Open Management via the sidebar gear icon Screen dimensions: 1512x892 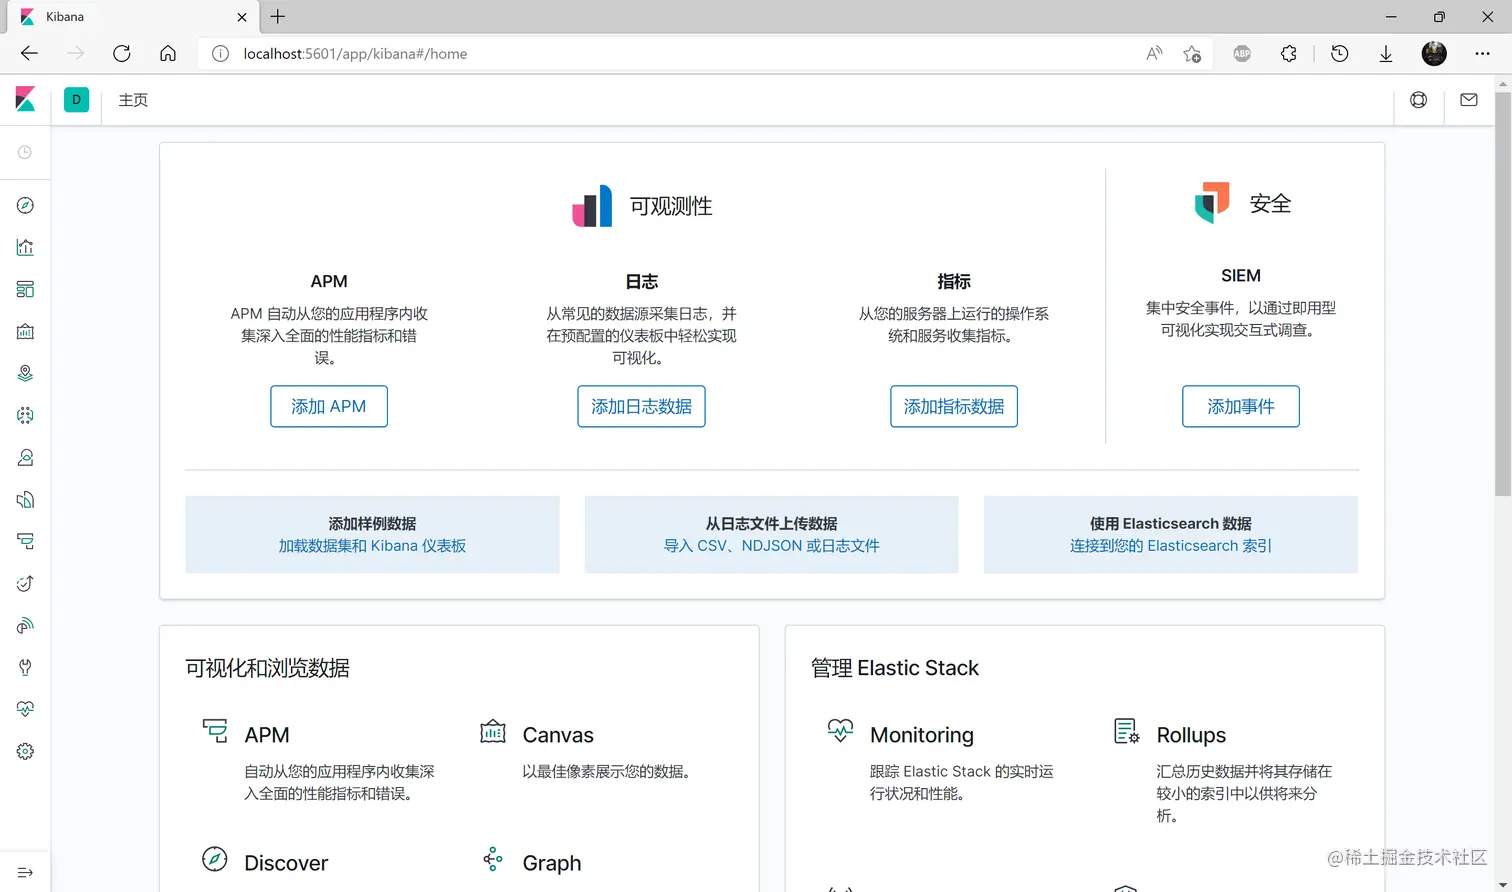(x=26, y=751)
